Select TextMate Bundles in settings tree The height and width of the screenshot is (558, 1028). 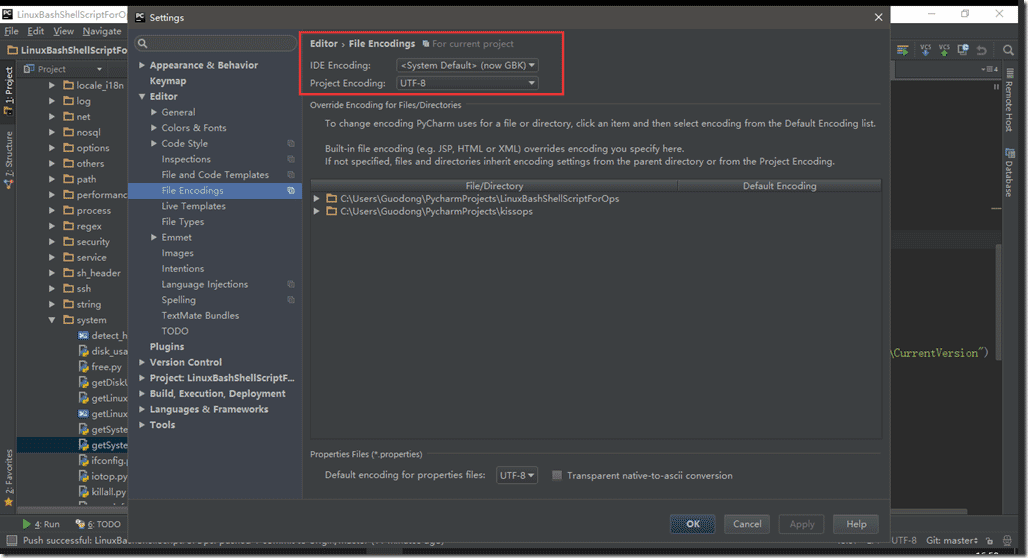tap(200, 315)
